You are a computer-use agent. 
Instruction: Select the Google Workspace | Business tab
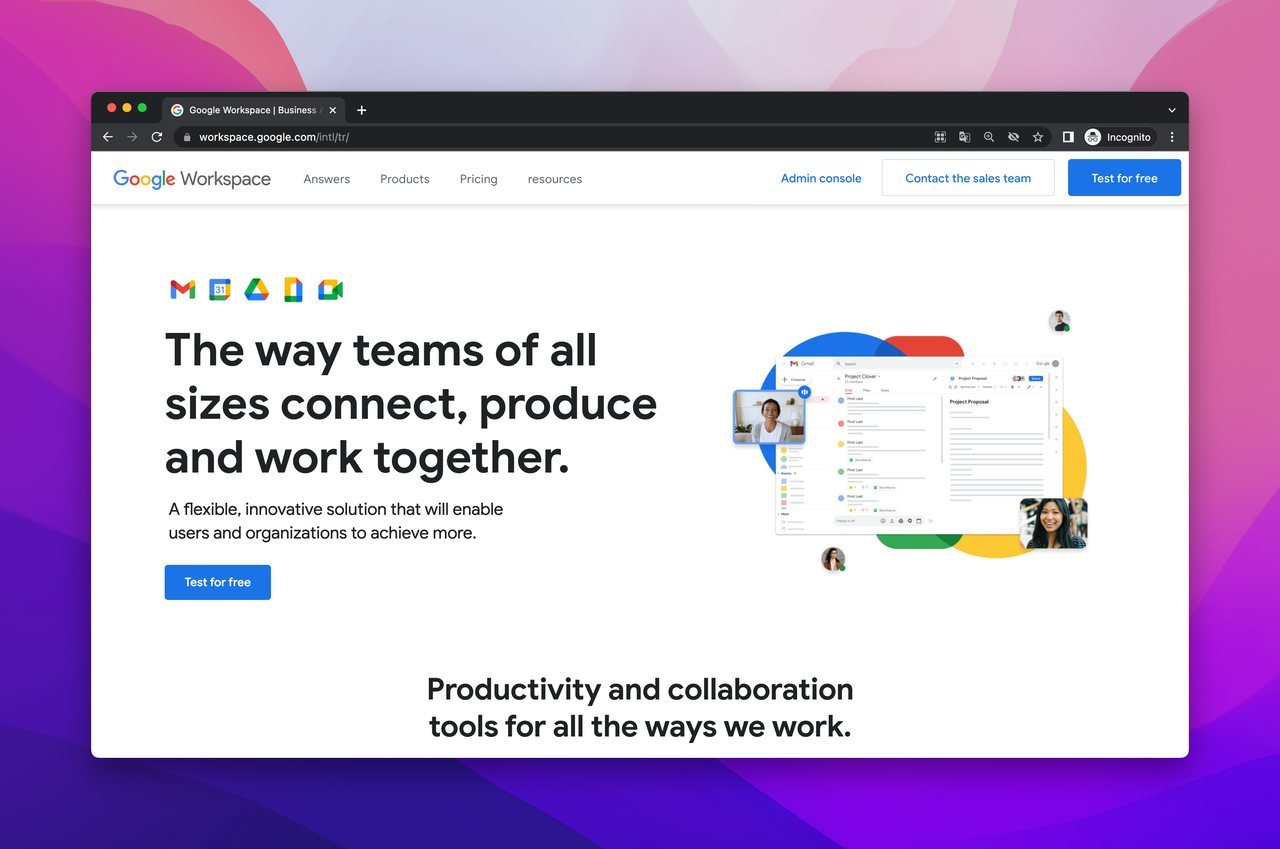pos(253,110)
